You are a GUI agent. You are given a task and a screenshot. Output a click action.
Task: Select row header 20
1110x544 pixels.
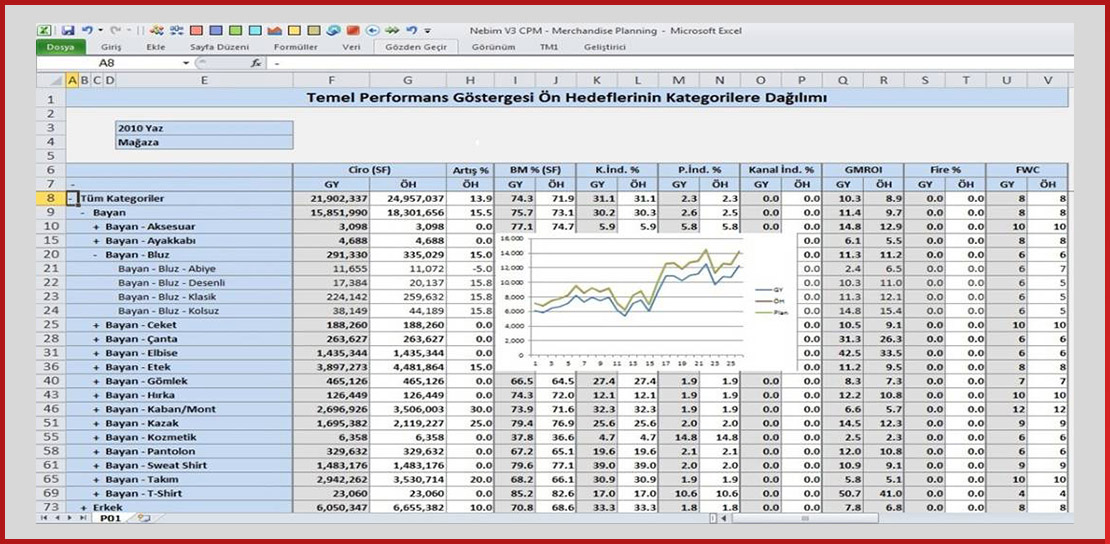tap(50, 255)
